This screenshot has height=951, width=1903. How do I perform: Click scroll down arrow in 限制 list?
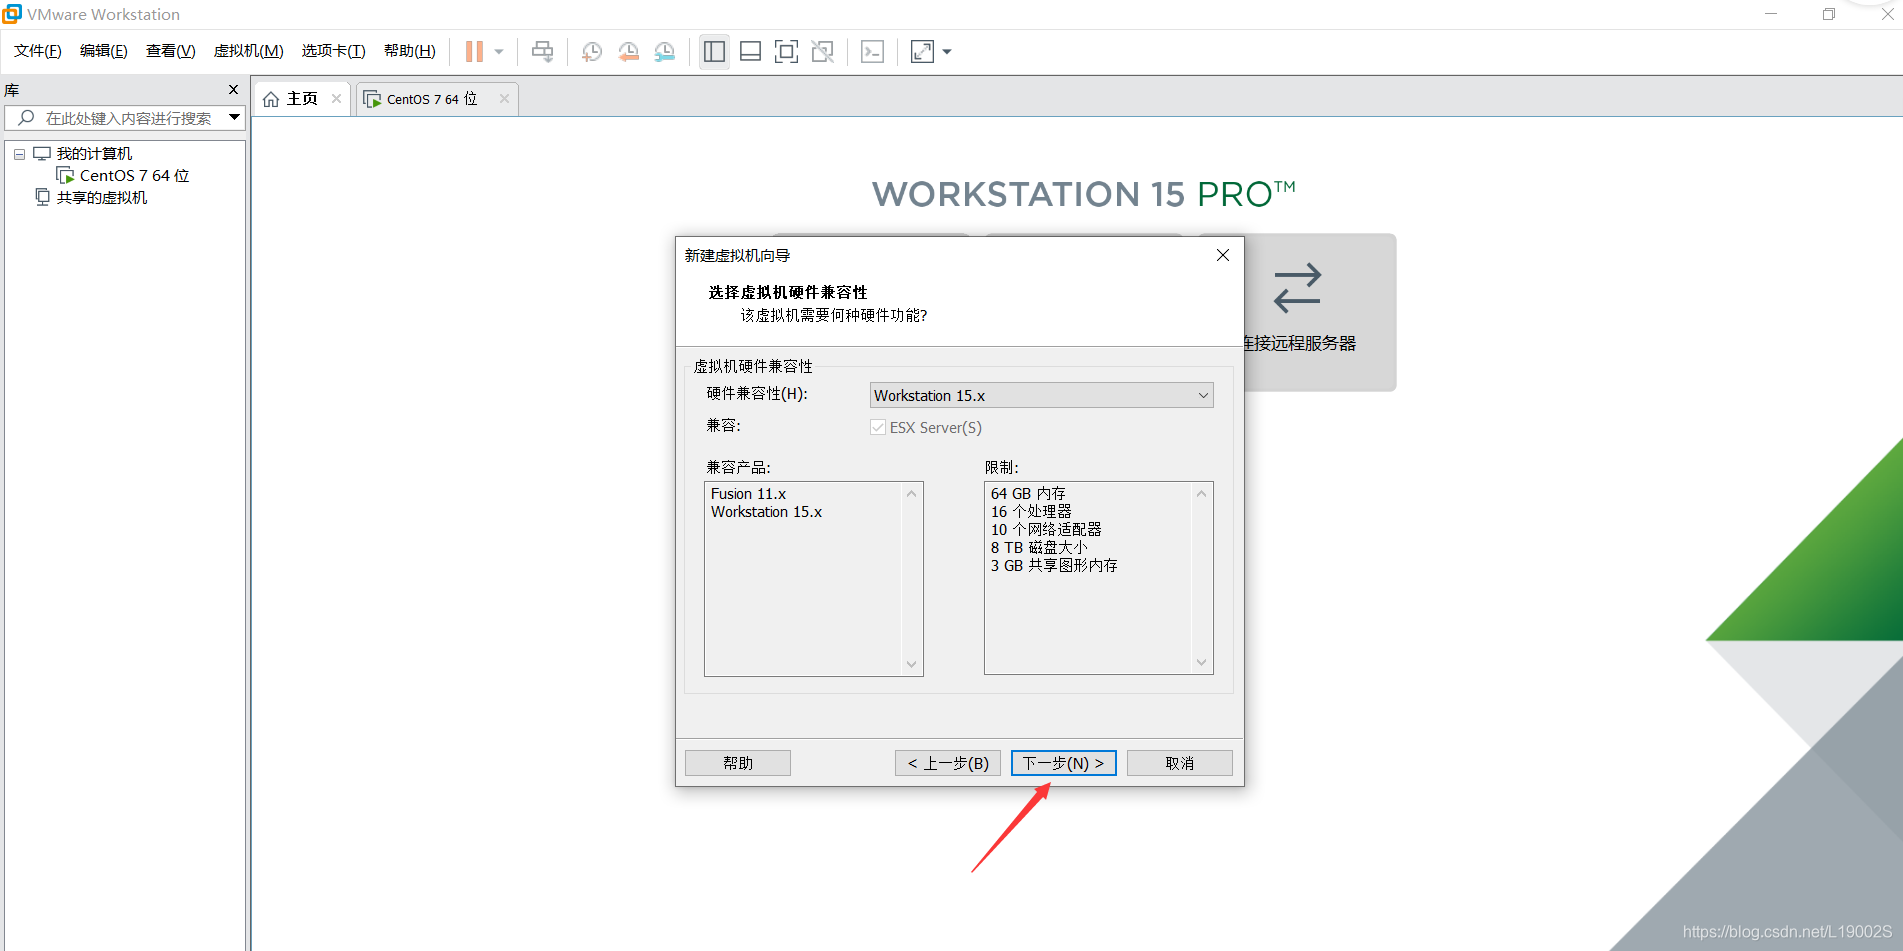(x=1202, y=662)
